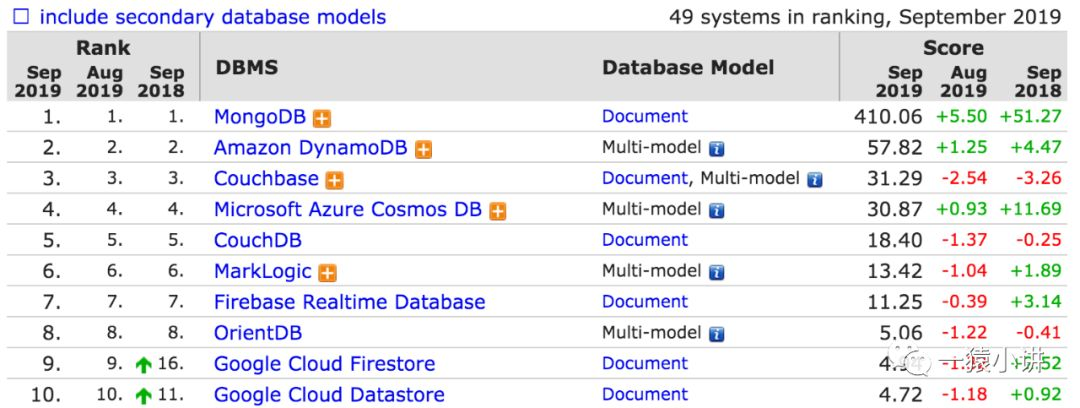This screenshot has width=1080, height=408.
Task: Click Multi-model info icon in OrientDB row
Action: [x=717, y=334]
